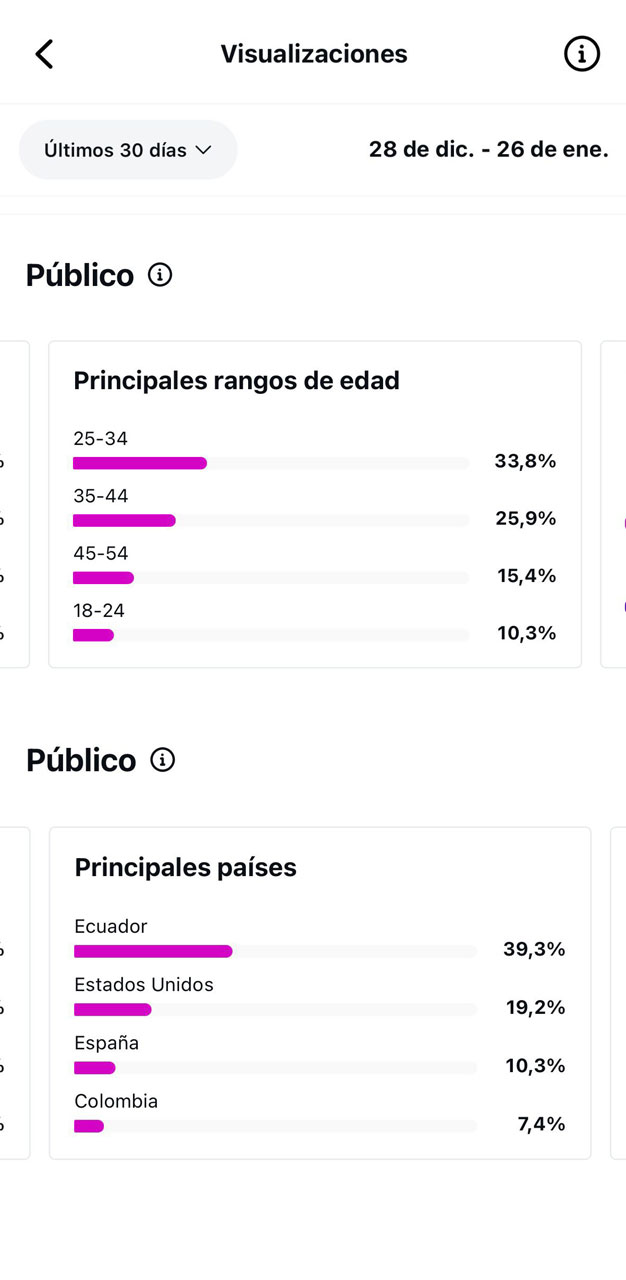Tap the Principales países card title
Viewport: 626px width, 1280px height.
pyautogui.click(x=185, y=868)
